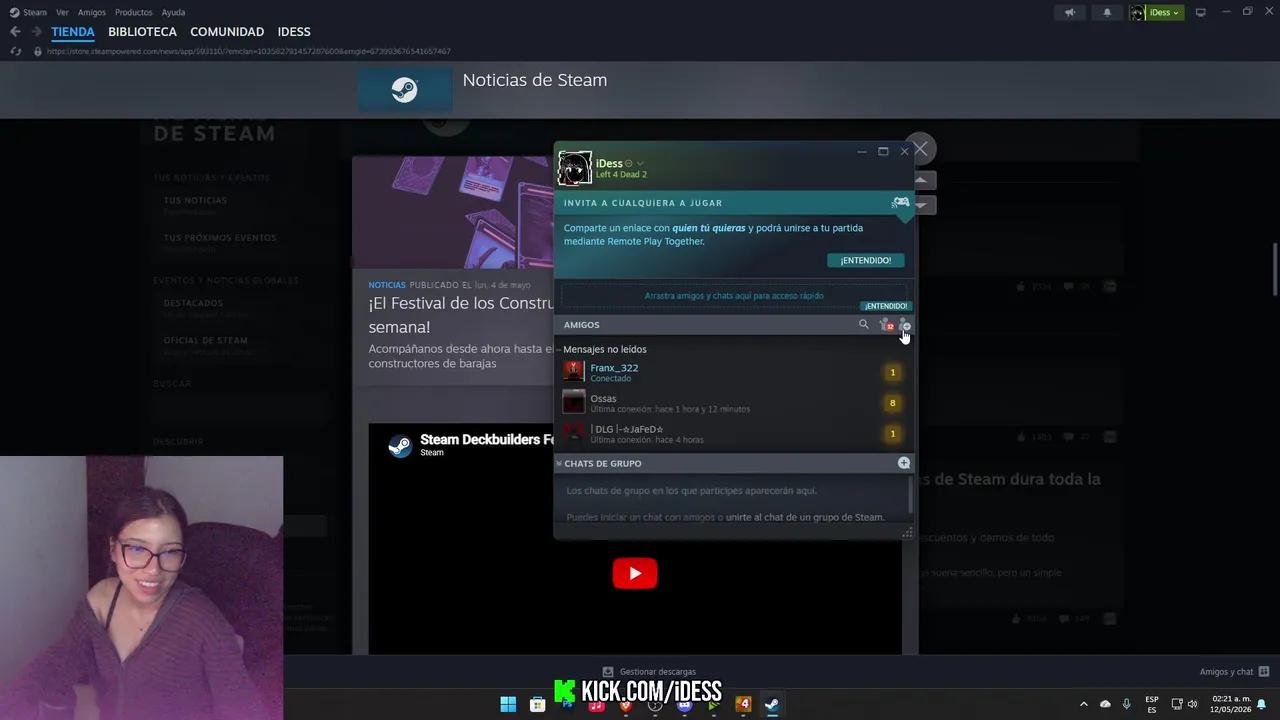This screenshot has height=720, width=1280.
Task: Click Ossas unread badge showing 8
Action: (x=892, y=403)
